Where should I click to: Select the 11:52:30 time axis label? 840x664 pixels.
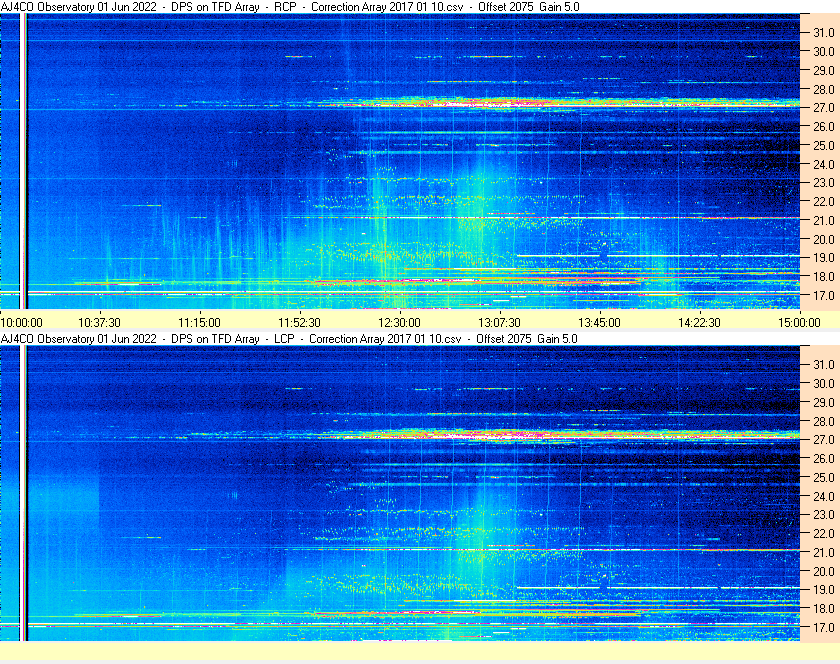coord(299,323)
